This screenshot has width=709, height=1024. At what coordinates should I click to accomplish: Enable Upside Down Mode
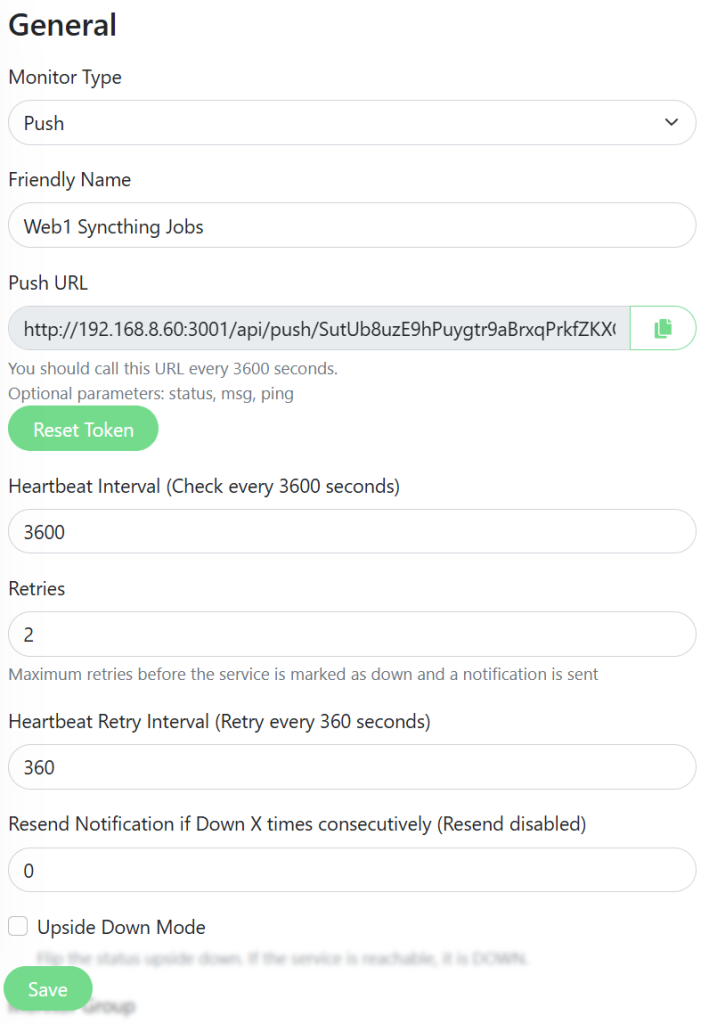tap(16, 926)
